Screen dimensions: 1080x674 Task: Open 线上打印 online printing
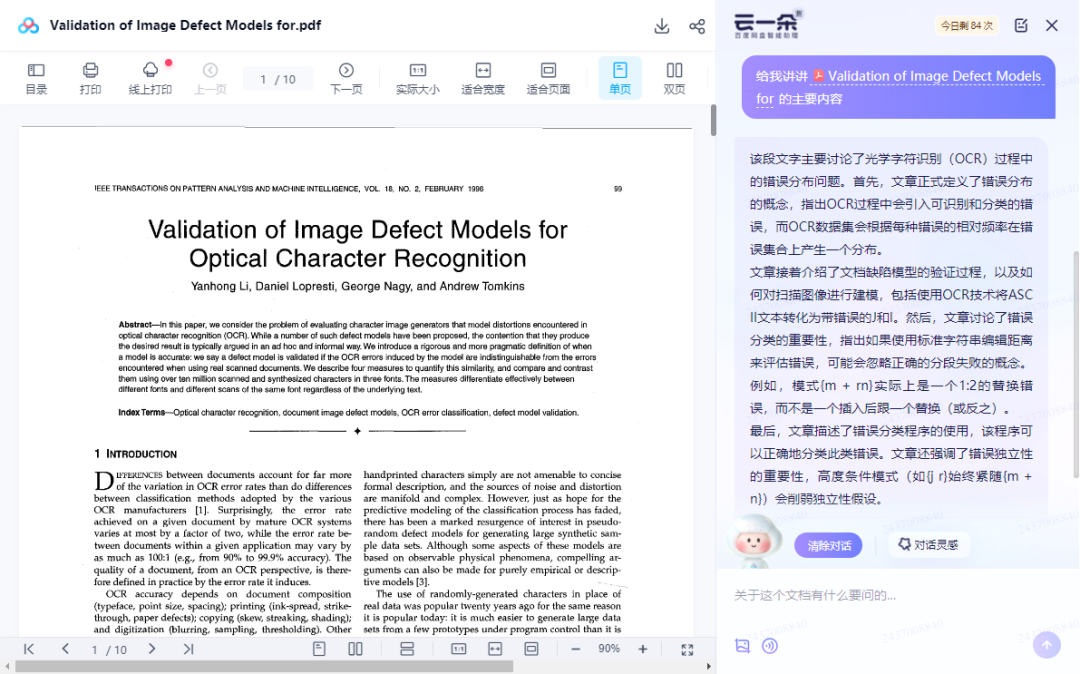tap(150, 78)
